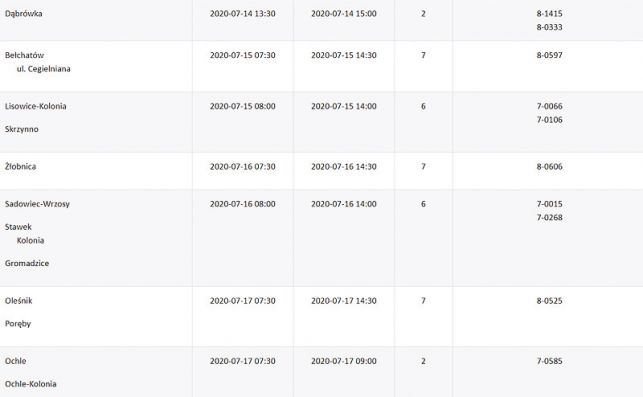Select station code 7-0106
The height and width of the screenshot is (397, 643).
pyautogui.click(x=550, y=120)
